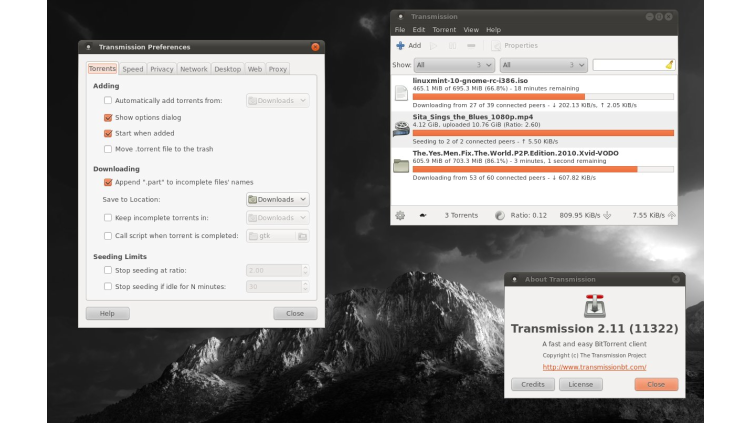Image resolution: width=752 pixels, height=423 pixels.
Task: Open License in About Transmission
Action: pyautogui.click(x=581, y=384)
